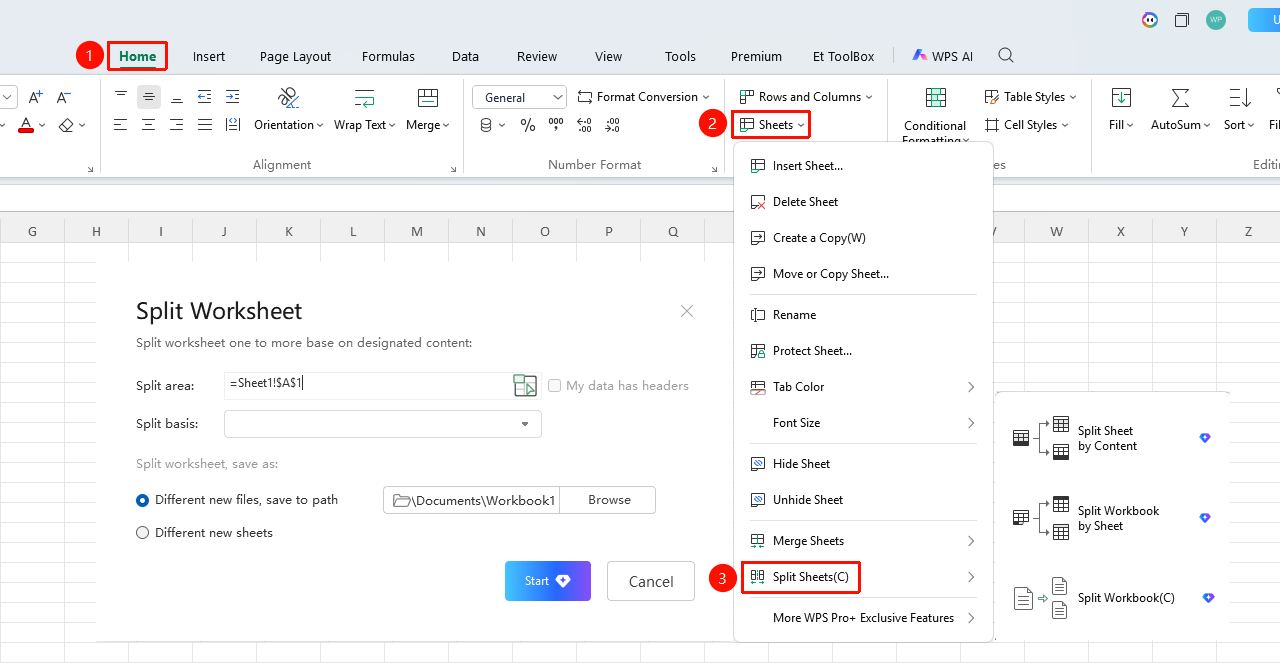The image size is (1280, 663).
Task: Click the AutoSum sigma icon
Action: click(1180, 97)
